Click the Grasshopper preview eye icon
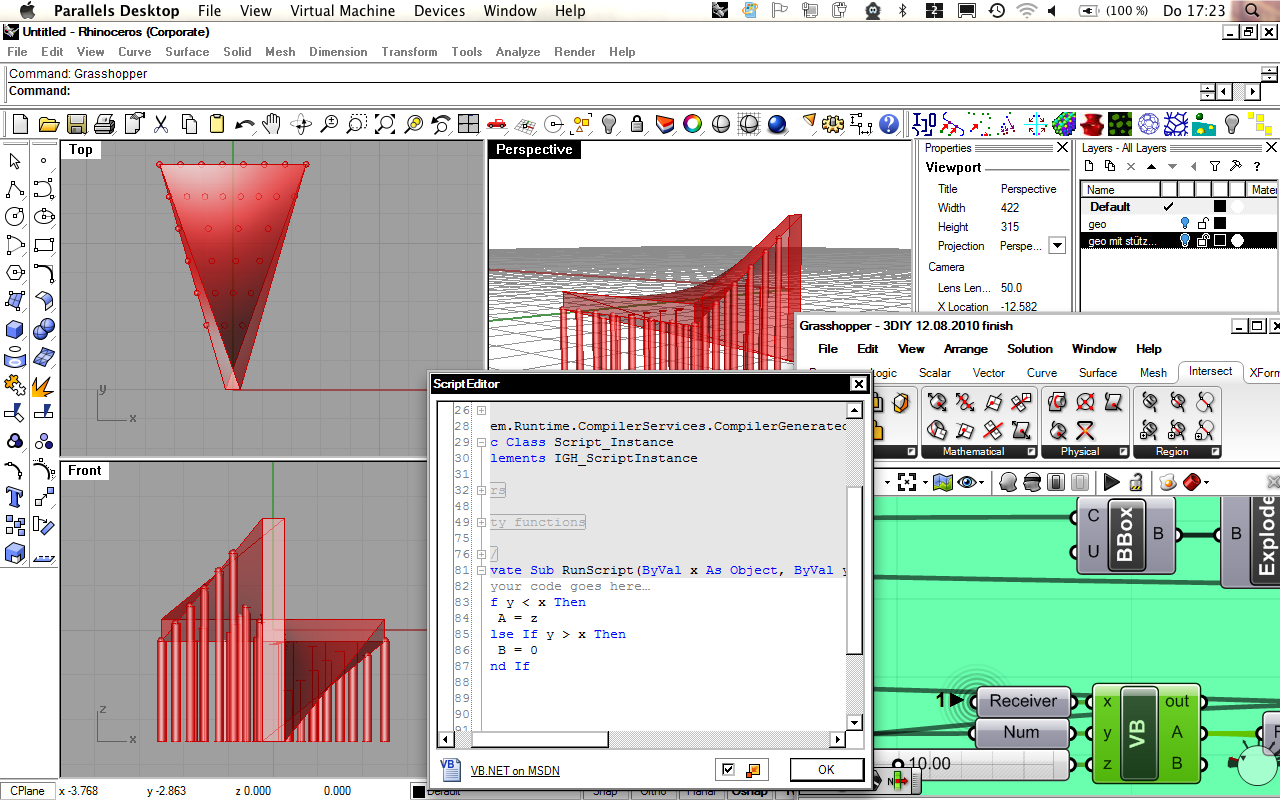 coord(967,482)
